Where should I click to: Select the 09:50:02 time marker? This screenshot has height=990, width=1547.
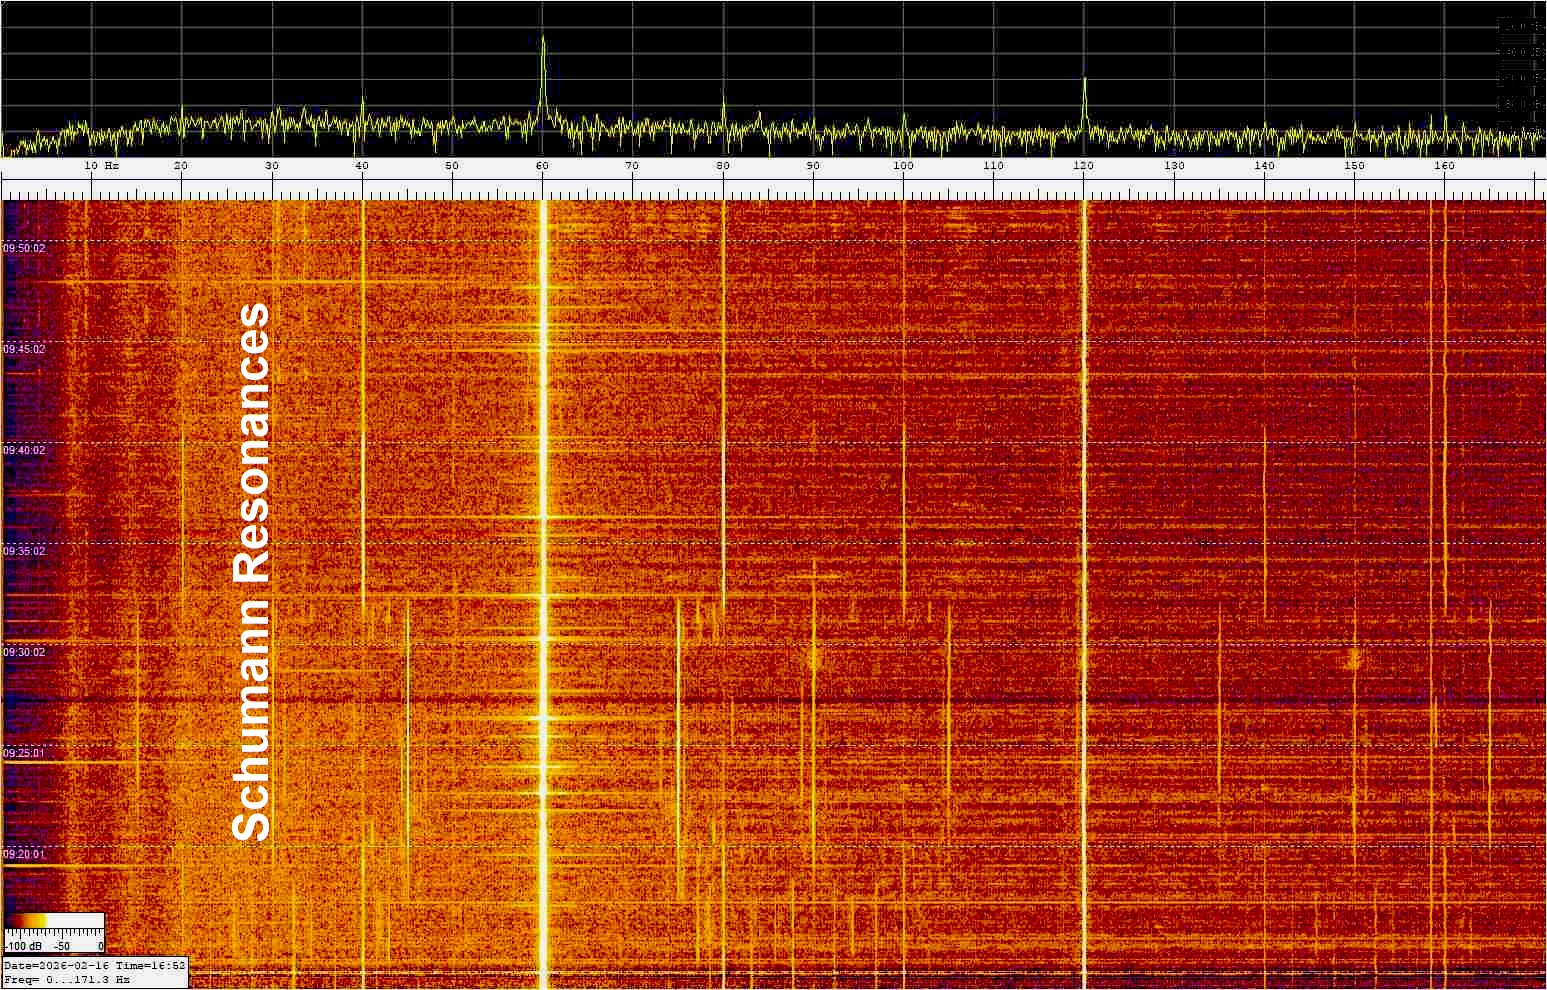(x=24, y=248)
